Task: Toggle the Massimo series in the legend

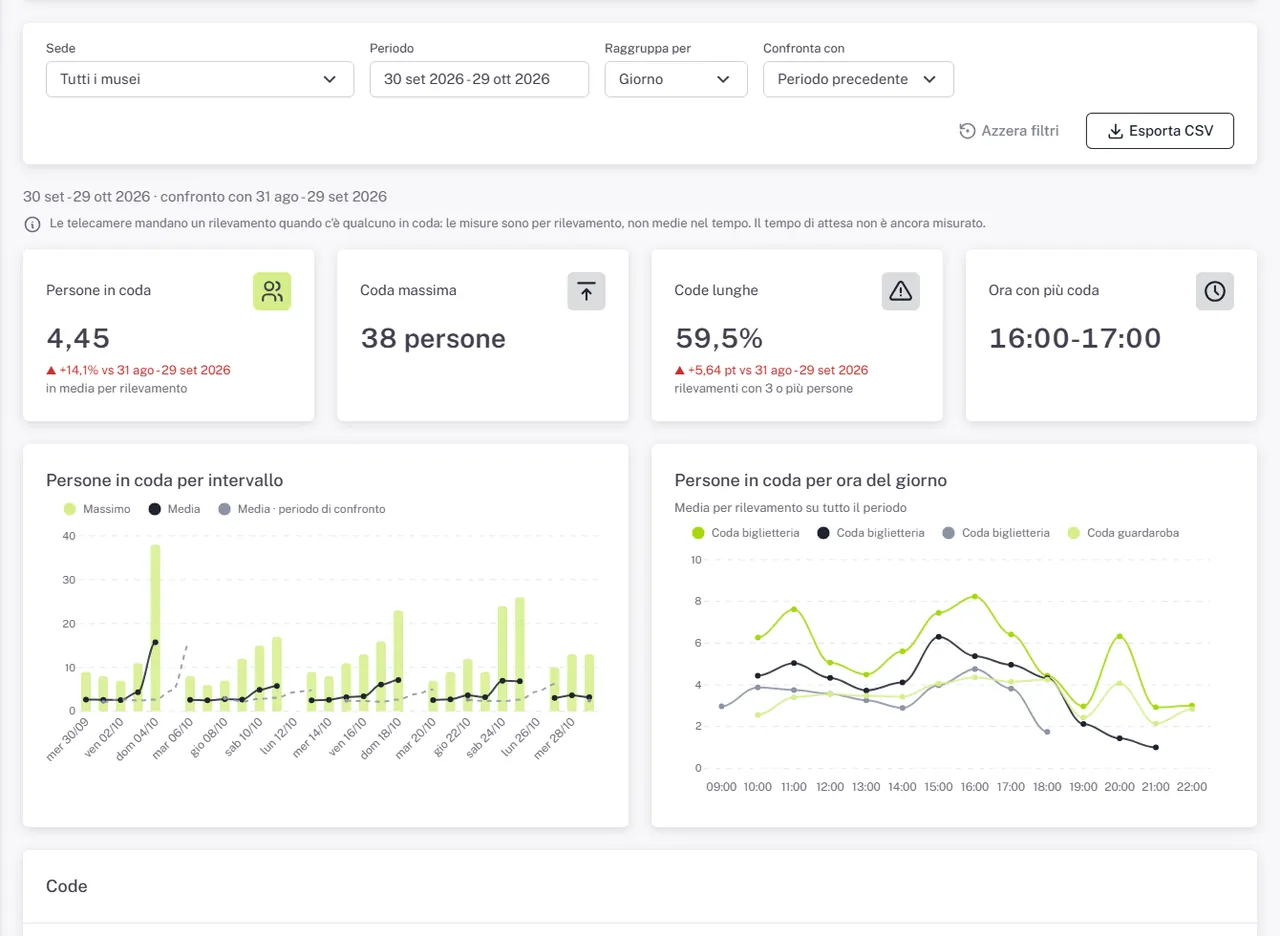Action: click(x=97, y=509)
